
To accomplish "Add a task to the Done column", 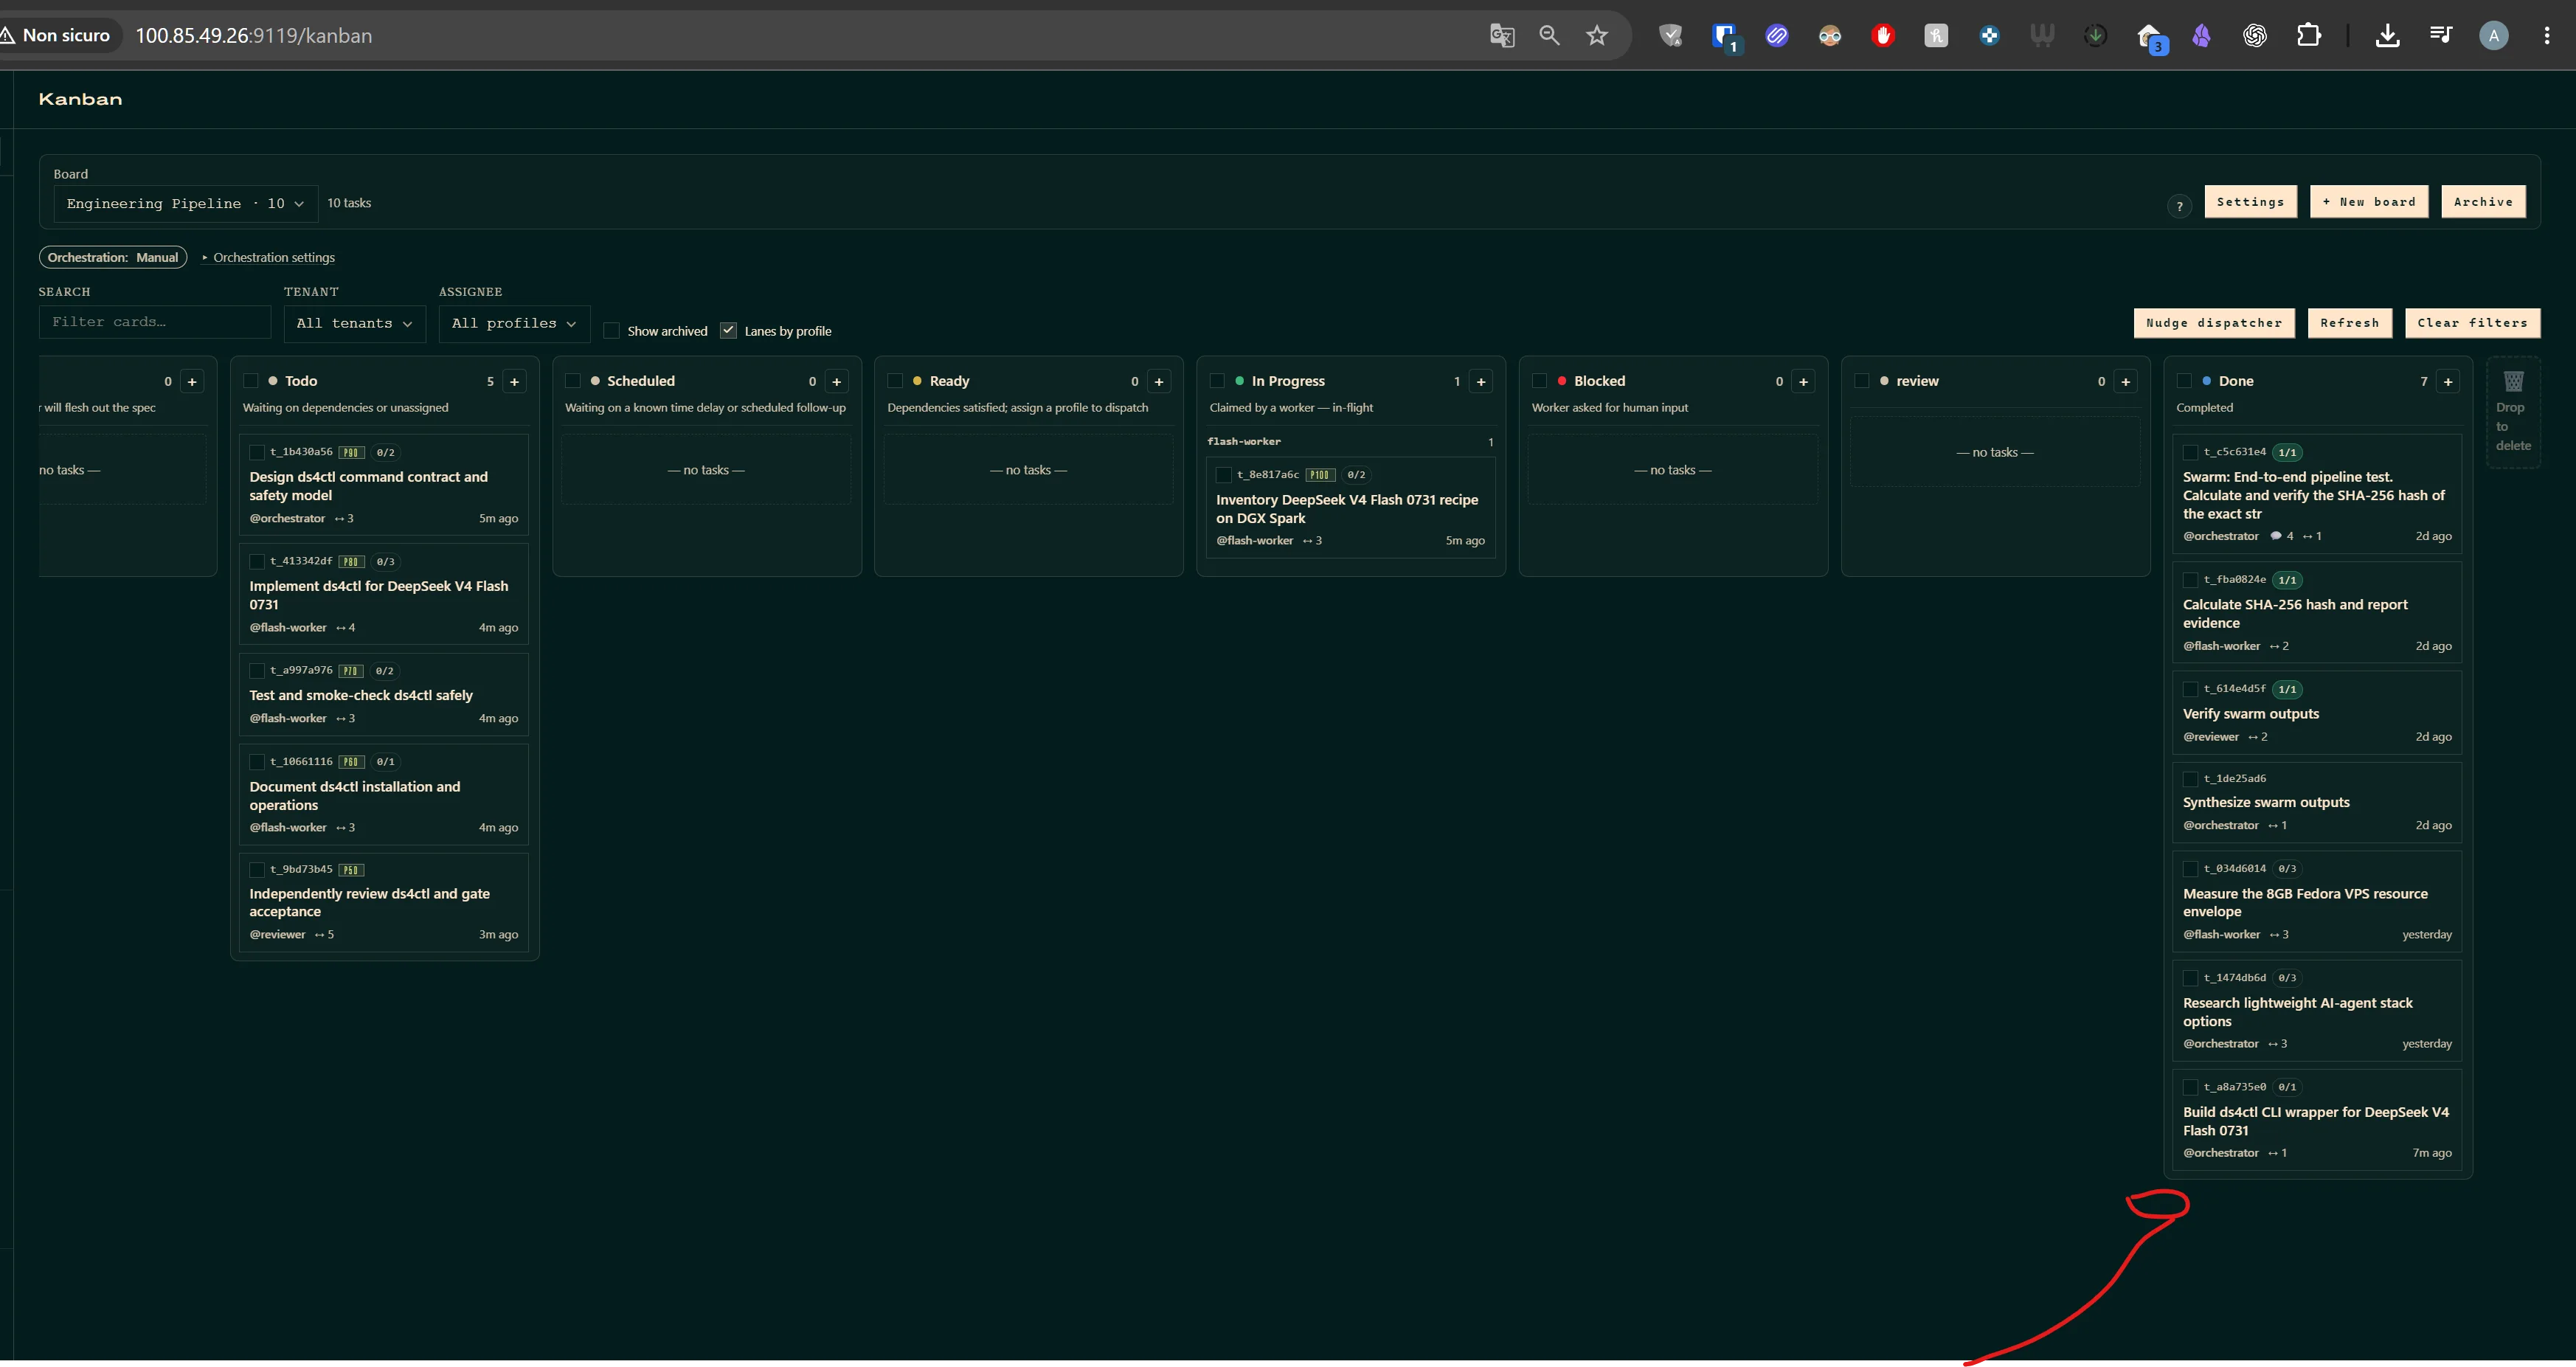I will 2448,381.
